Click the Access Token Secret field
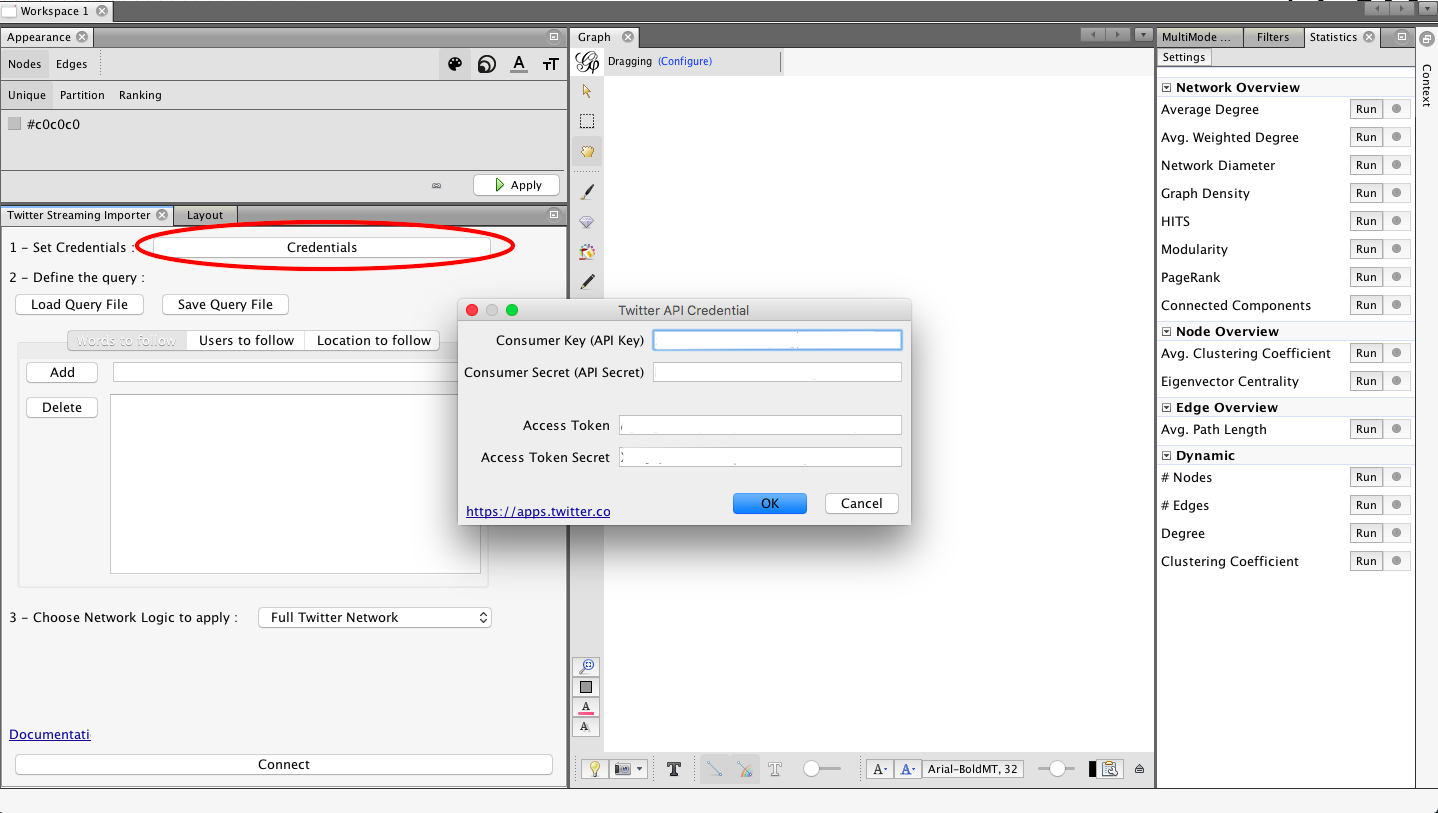This screenshot has width=1438, height=813. (x=760, y=457)
